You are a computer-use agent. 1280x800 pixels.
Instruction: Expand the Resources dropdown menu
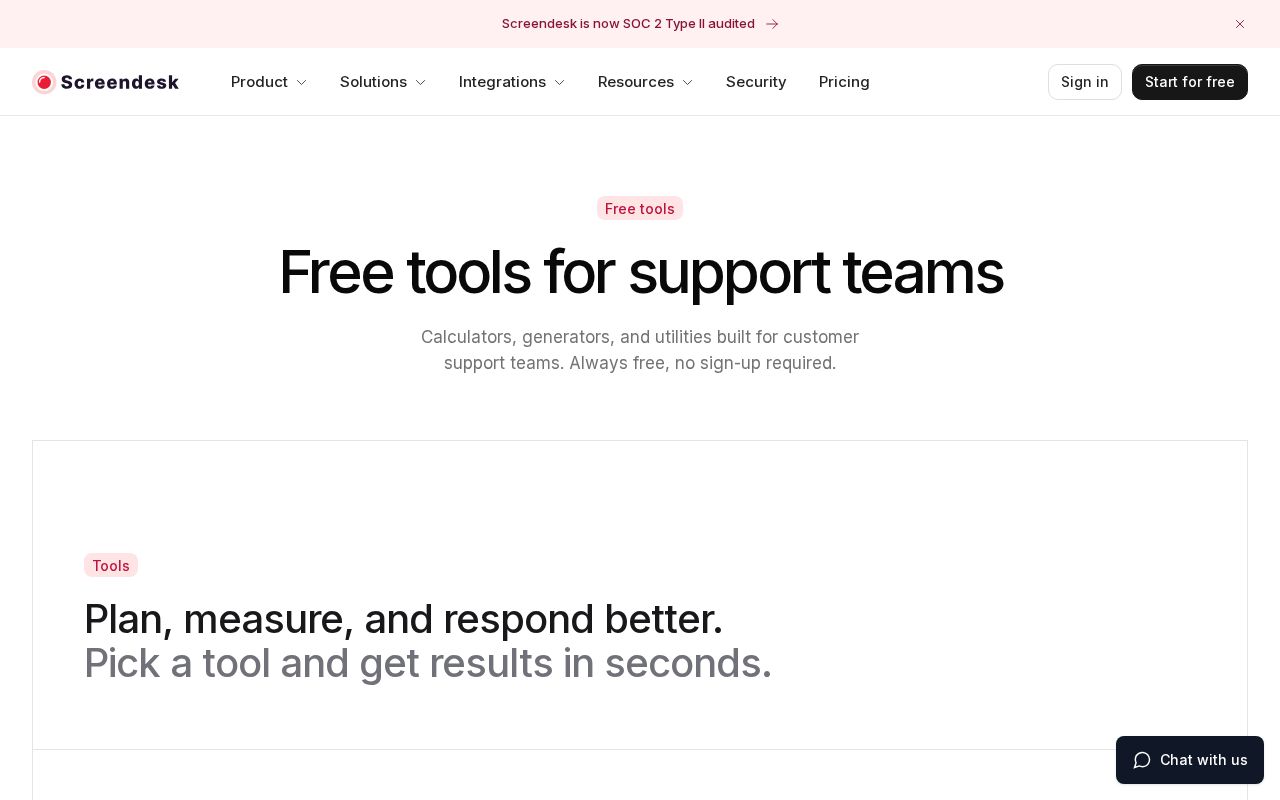tap(645, 82)
